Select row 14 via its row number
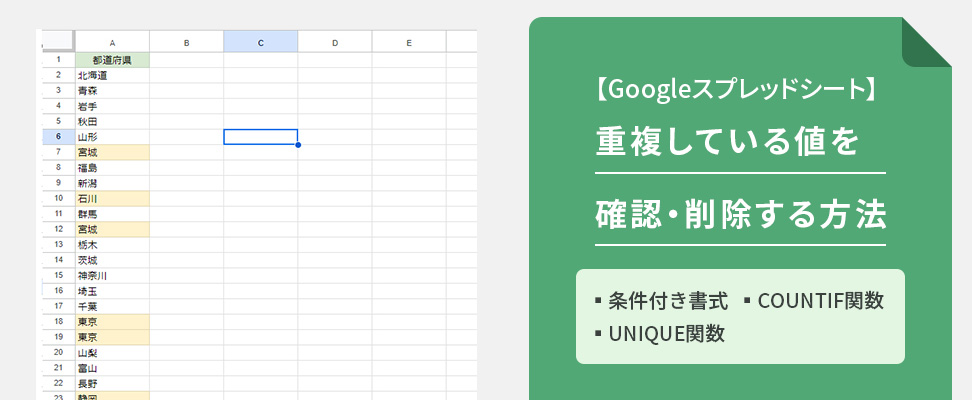This screenshot has width=972, height=400. (x=58, y=260)
